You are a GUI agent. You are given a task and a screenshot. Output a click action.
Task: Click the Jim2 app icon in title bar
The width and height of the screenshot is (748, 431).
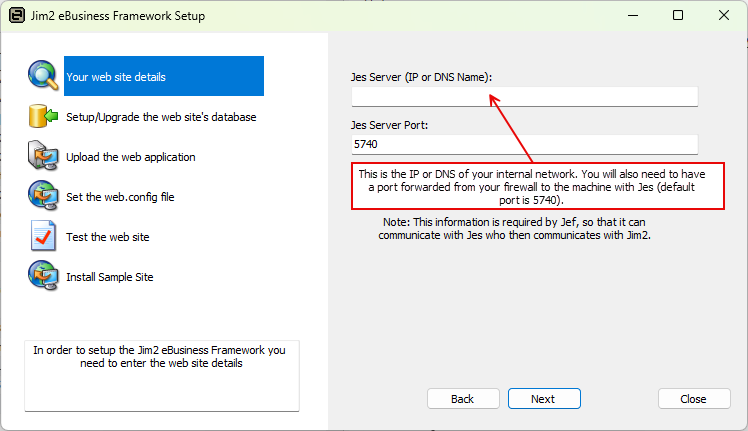click(x=16, y=16)
